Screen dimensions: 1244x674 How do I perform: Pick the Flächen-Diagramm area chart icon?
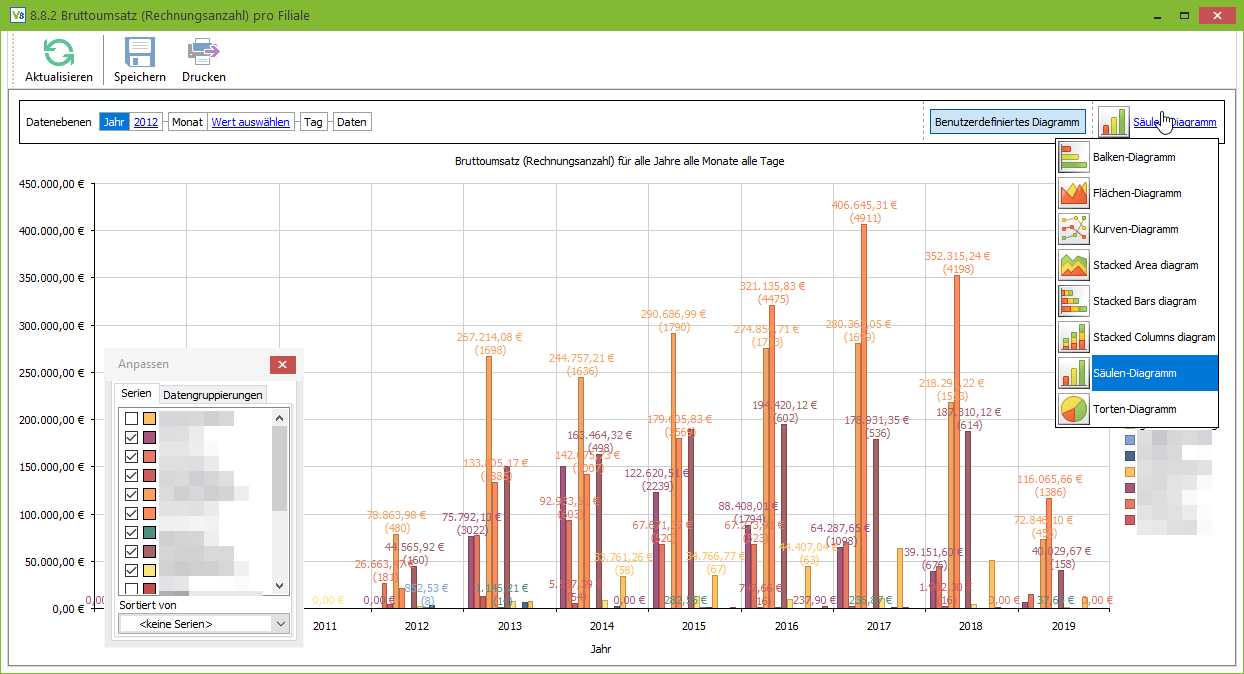tap(1074, 193)
